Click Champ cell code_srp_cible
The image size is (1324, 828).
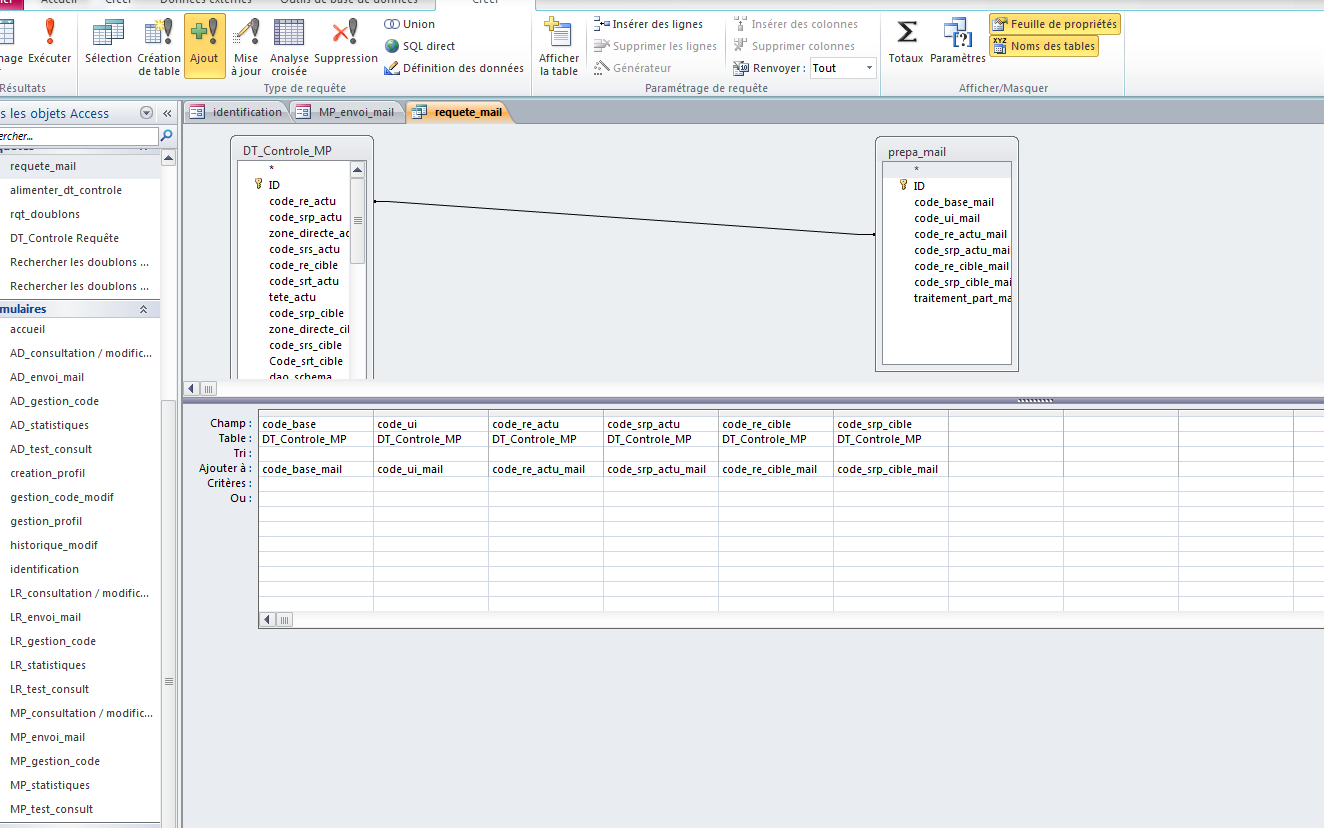891,424
